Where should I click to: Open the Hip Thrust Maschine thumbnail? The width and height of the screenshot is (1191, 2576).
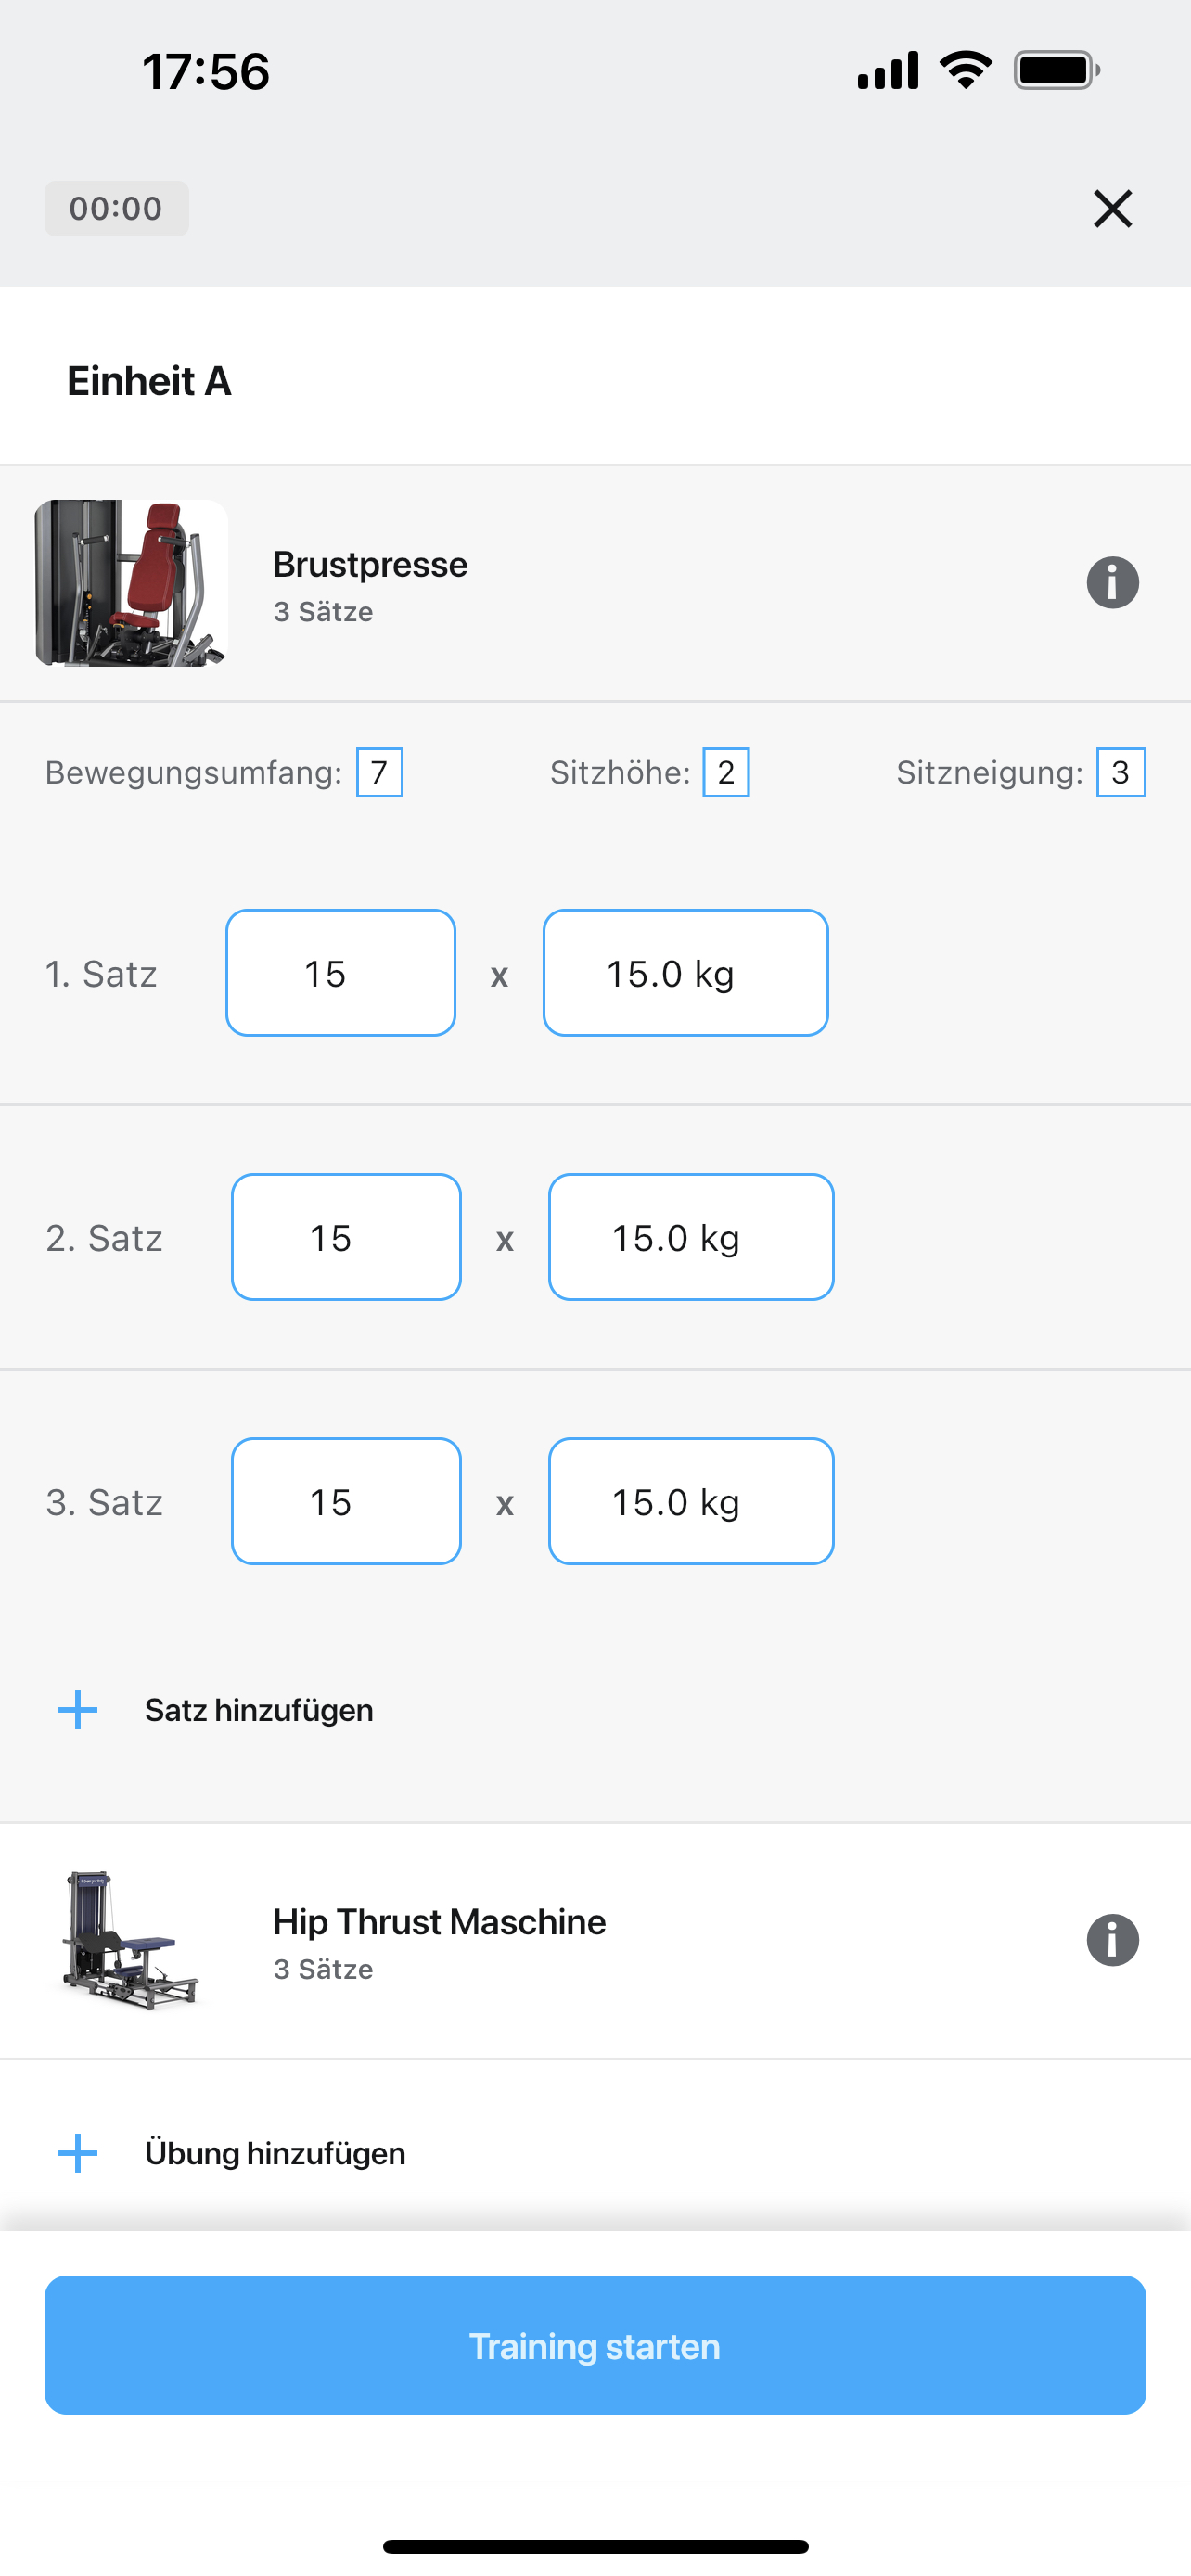click(x=131, y=1940)
